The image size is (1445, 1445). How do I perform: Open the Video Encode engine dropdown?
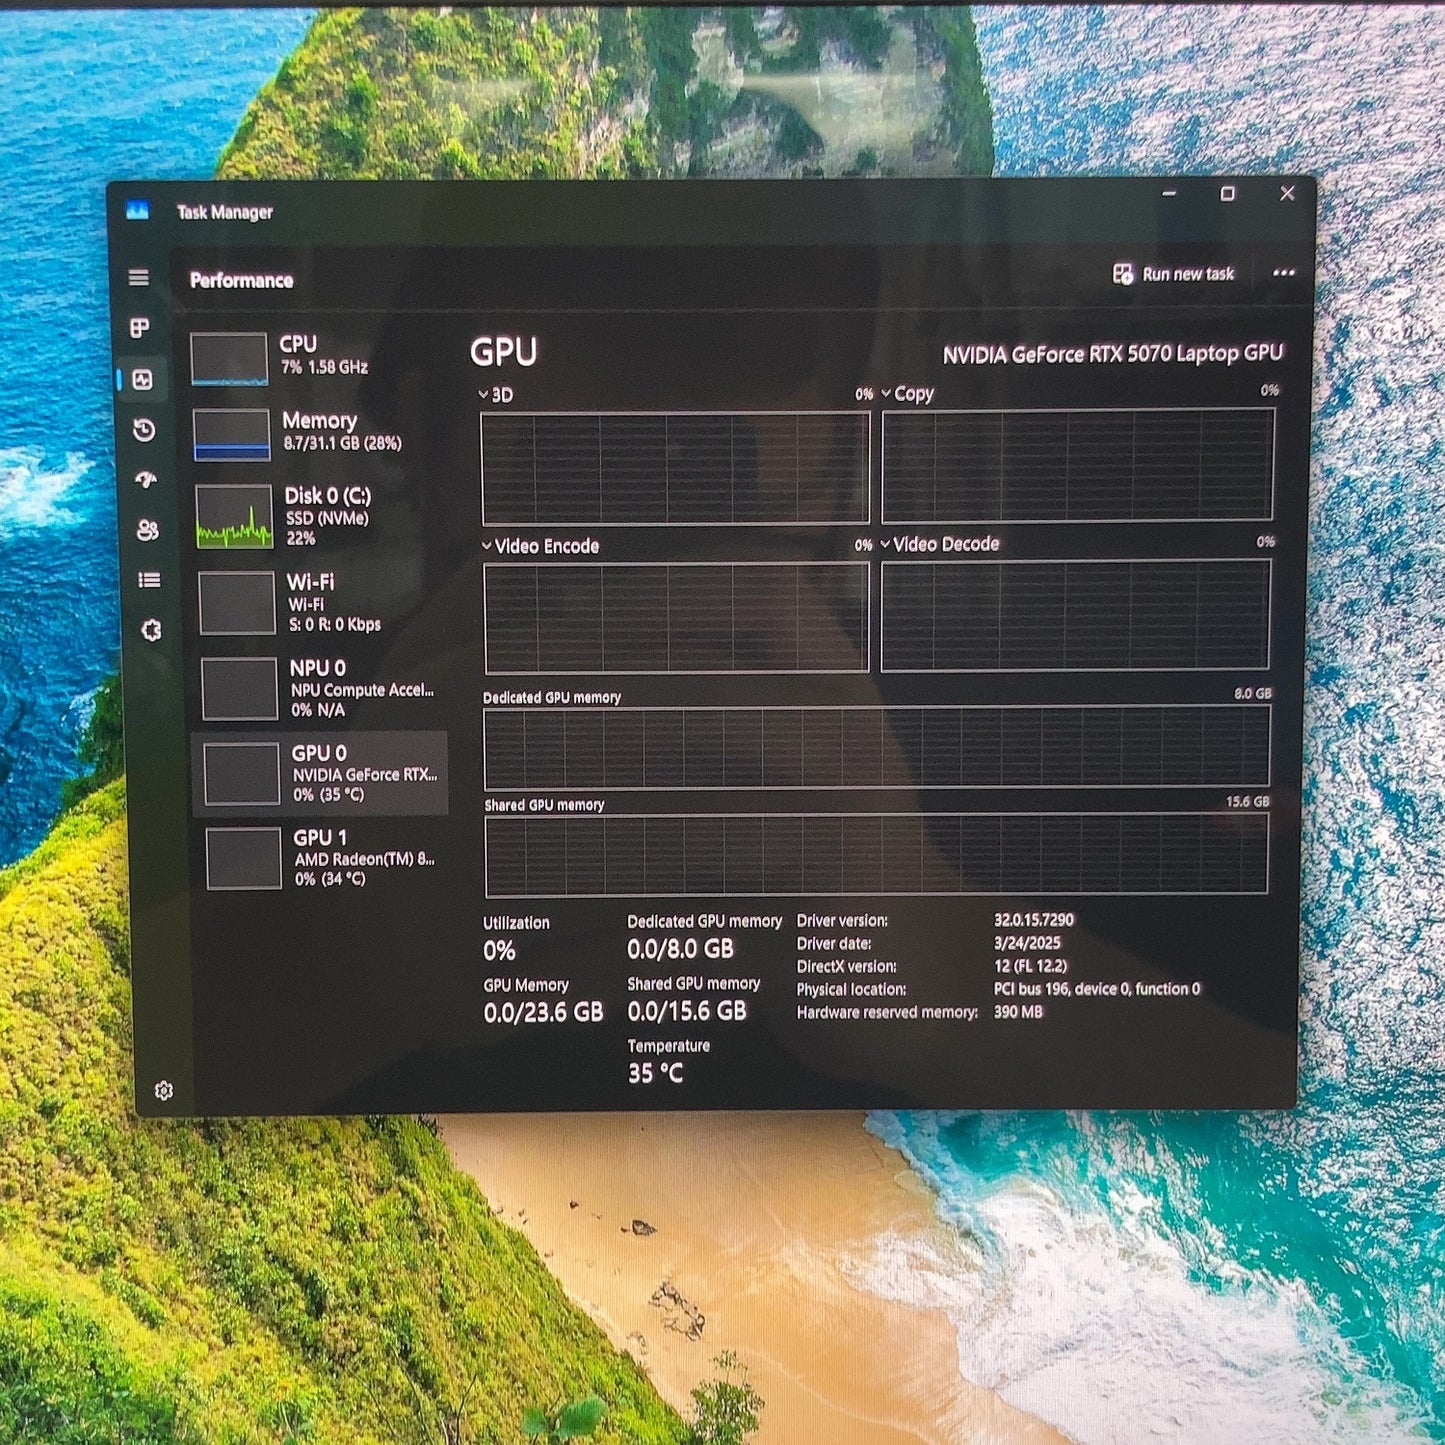pyautogui.click(x=487, y=546)
